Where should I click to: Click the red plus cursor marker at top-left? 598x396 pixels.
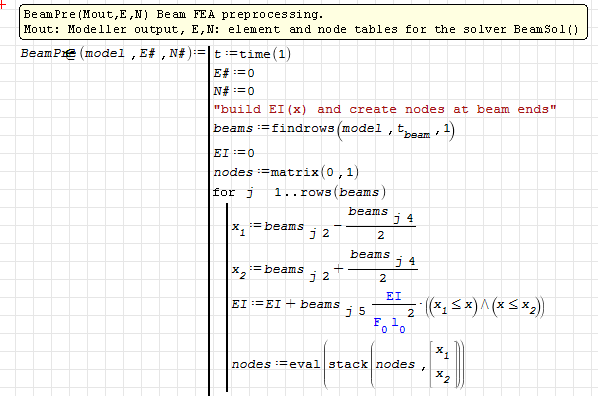(3, 5)
